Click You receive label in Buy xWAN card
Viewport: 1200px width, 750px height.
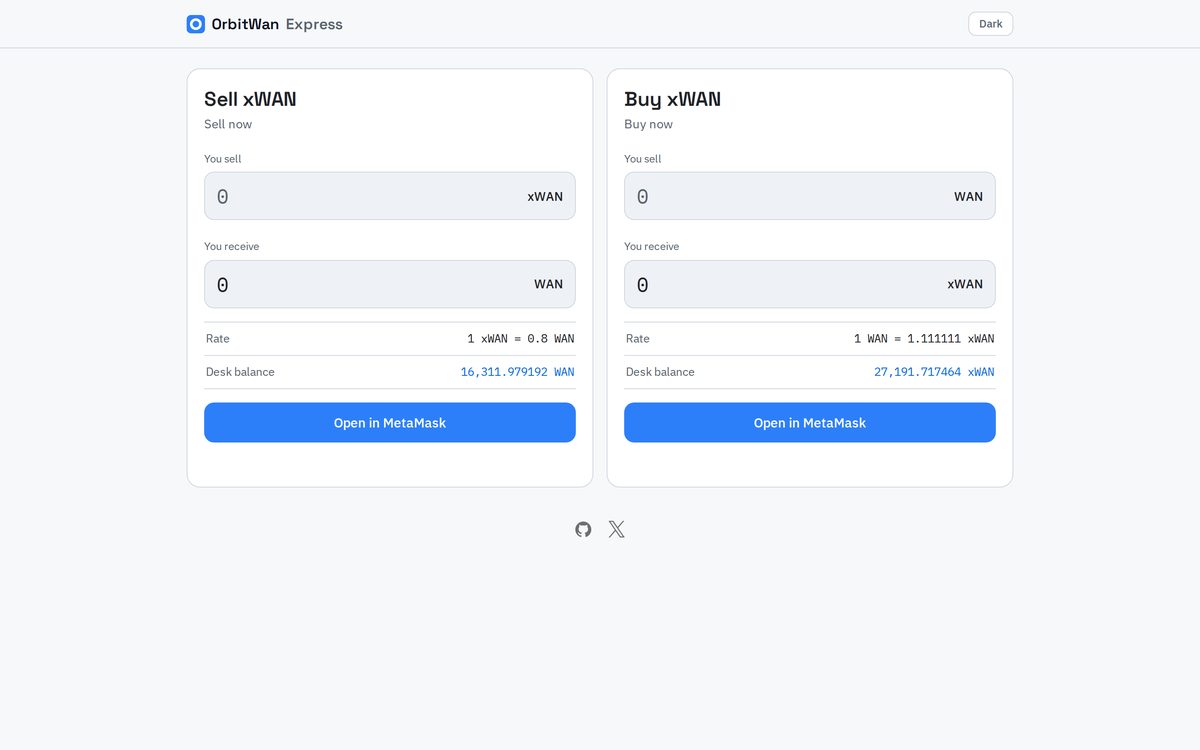coord(652,247)
